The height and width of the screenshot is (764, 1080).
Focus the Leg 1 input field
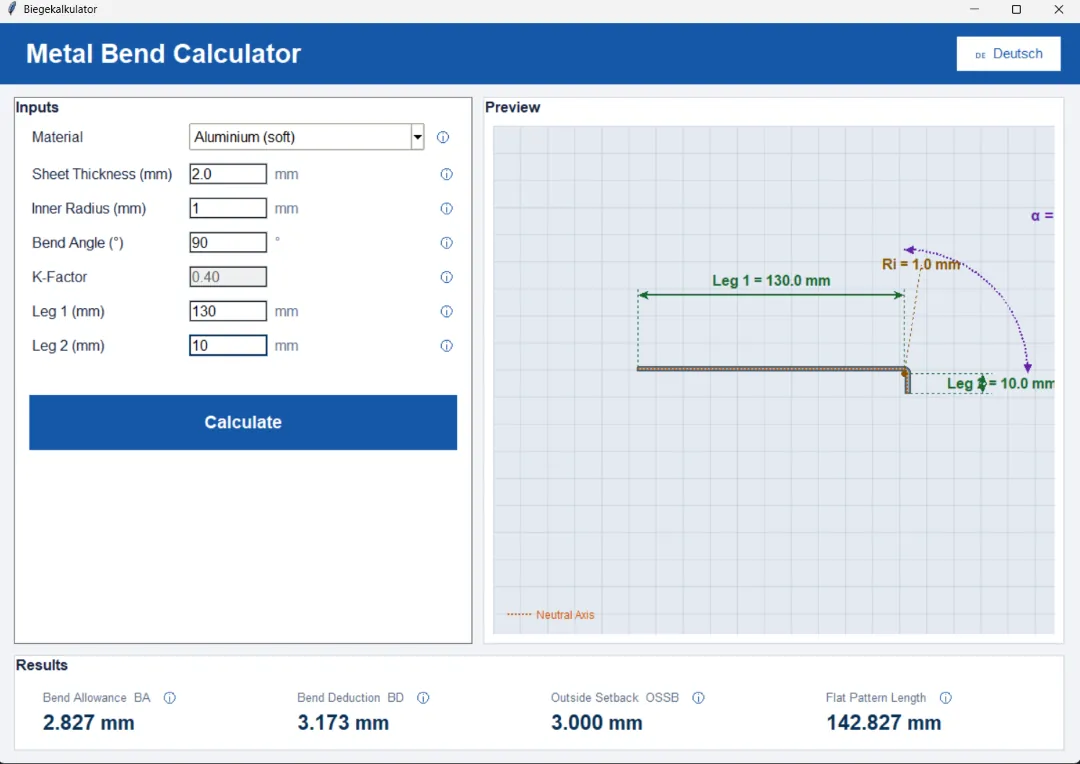coord(228,311)
